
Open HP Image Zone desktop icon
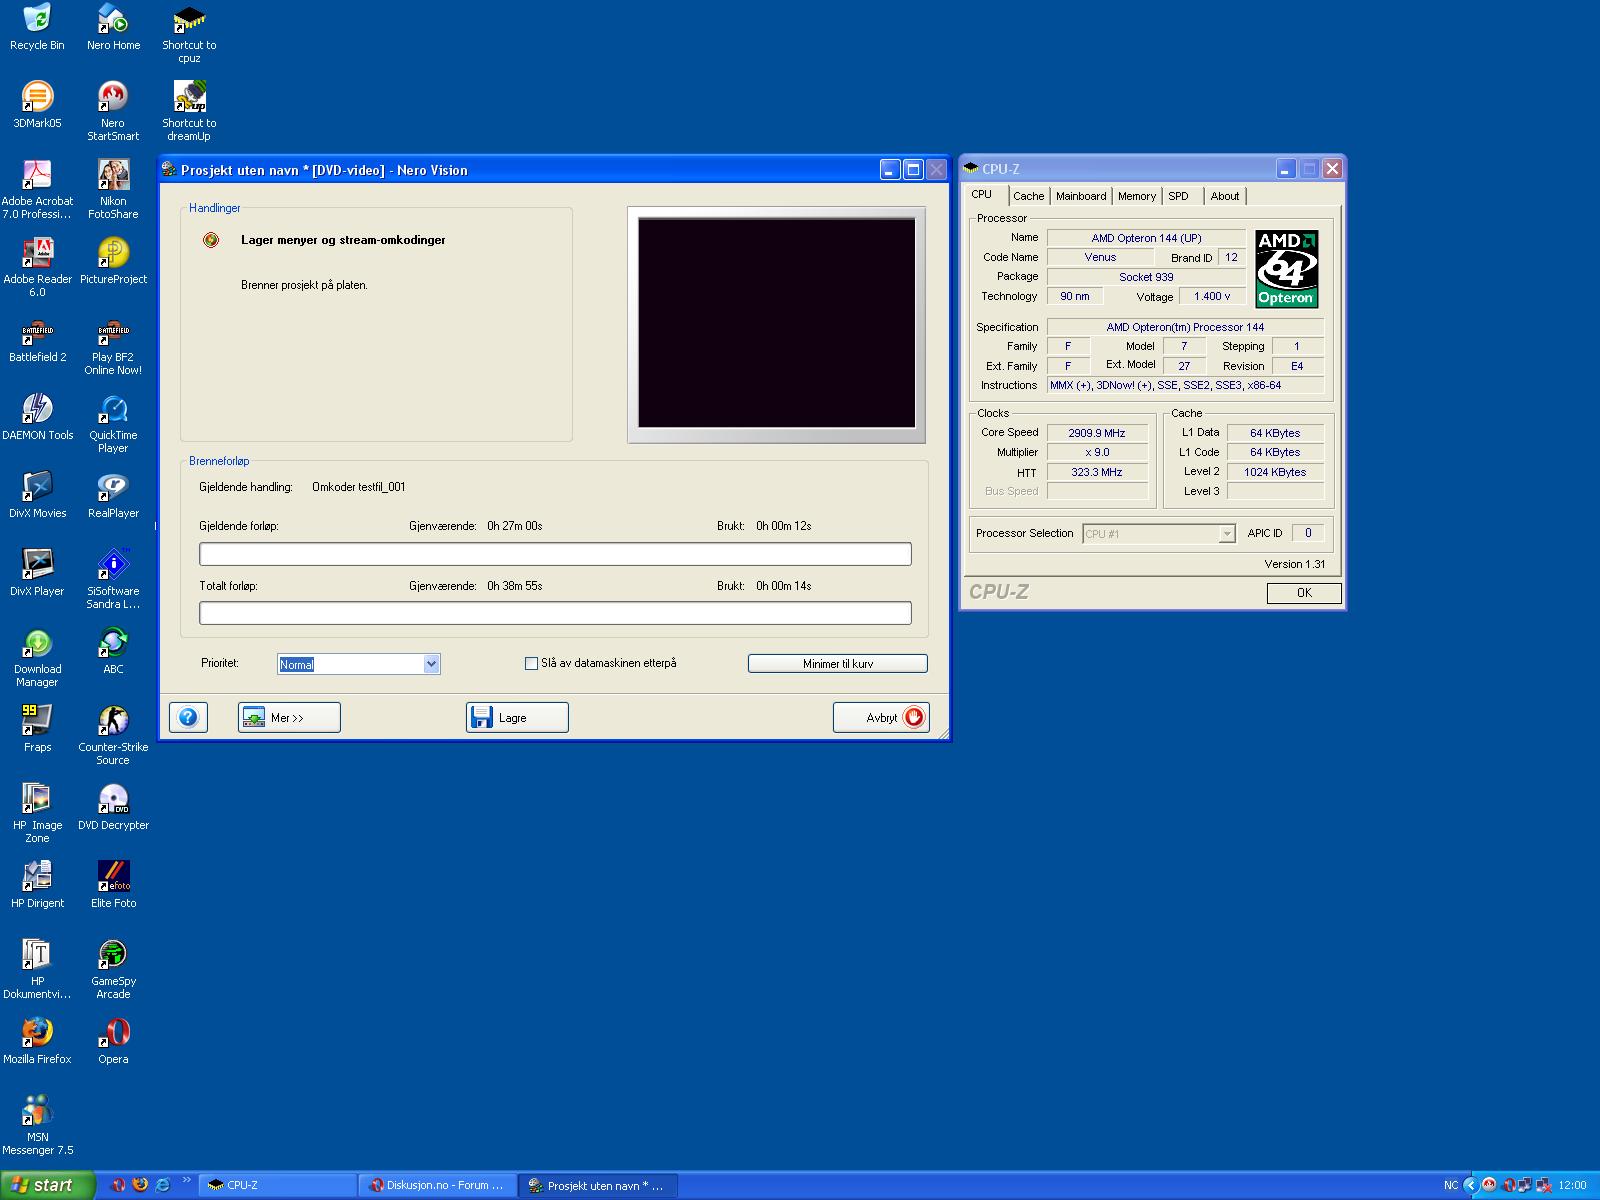point(37,813)
